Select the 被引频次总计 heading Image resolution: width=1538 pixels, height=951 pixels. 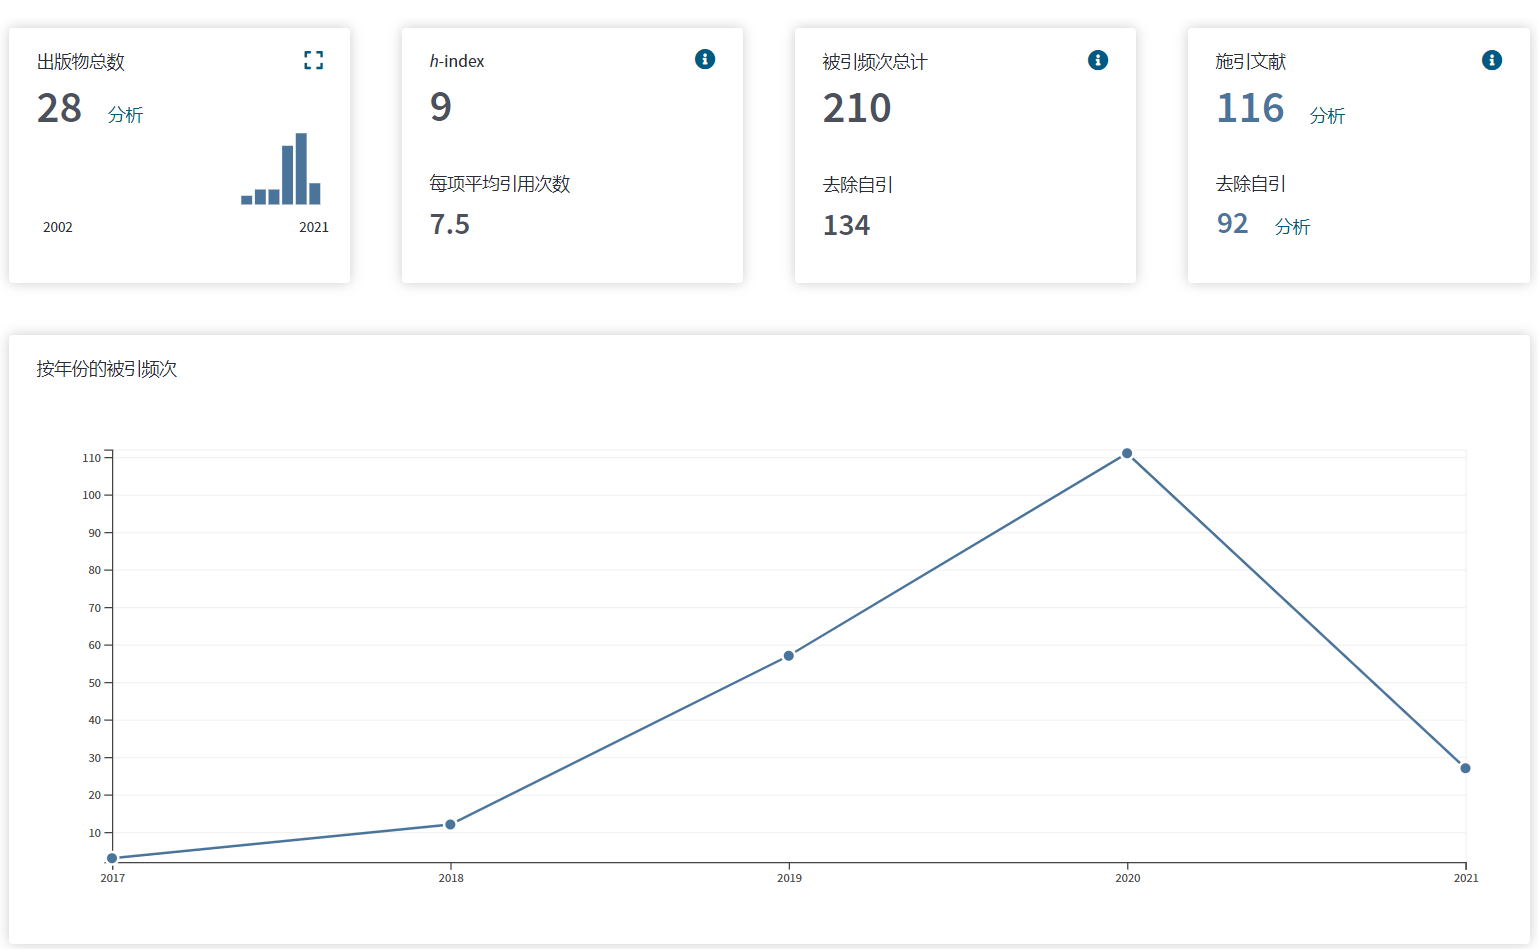[x=875, y=62]
